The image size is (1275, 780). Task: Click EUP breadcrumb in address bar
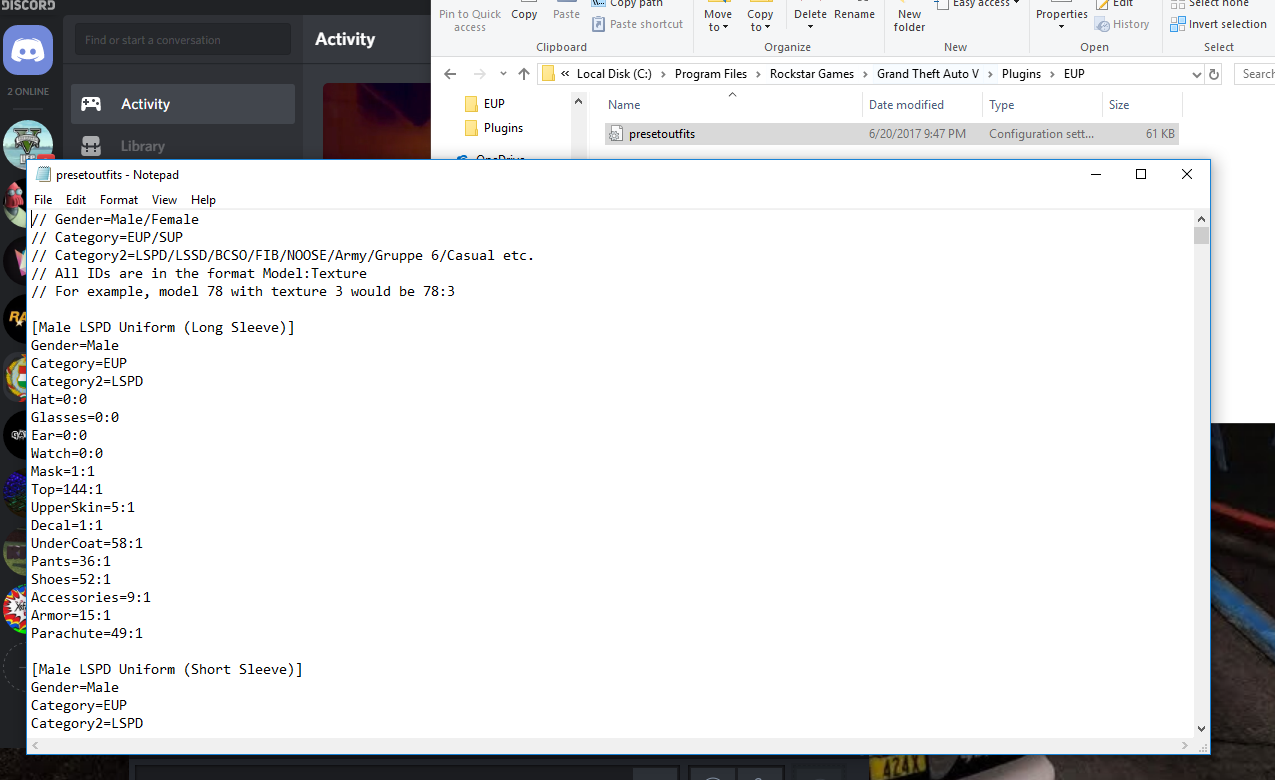(1074, 74)
